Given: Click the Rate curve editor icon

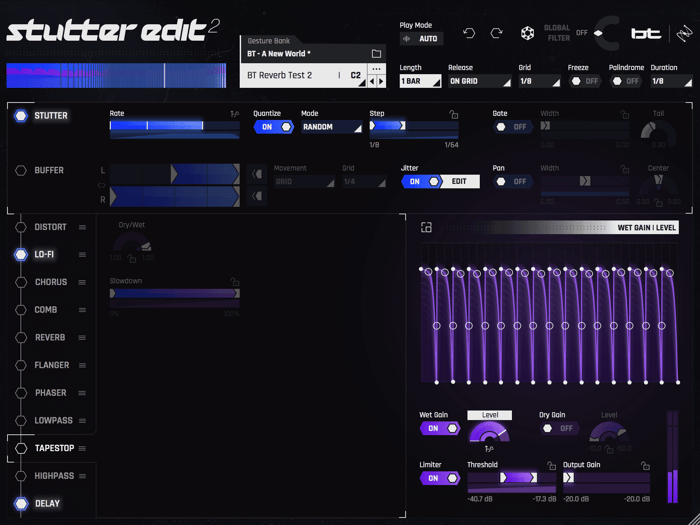Looking at the screenshot, I should click(x=234, y=114).
